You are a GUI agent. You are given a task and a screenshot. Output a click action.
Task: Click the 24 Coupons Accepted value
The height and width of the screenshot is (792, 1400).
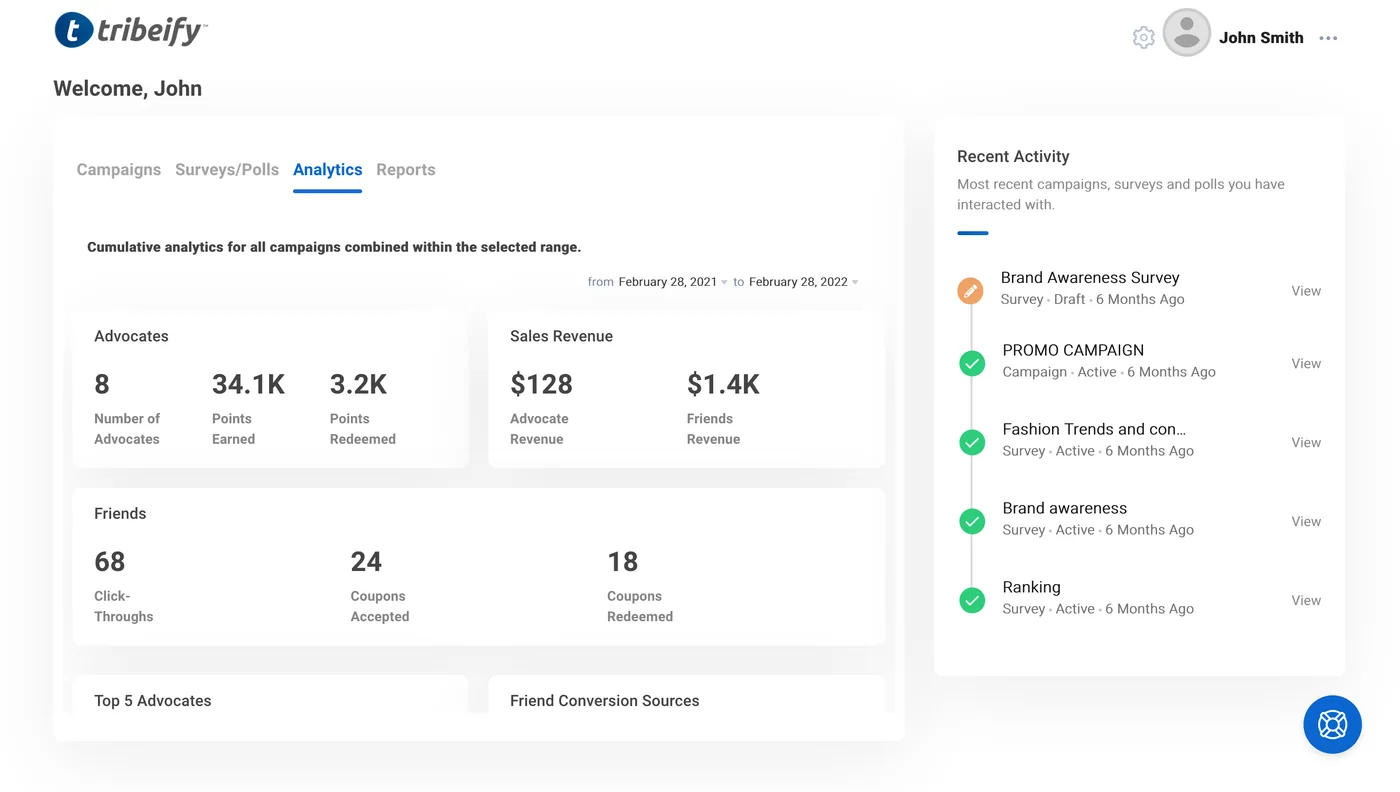click(366, 562)
